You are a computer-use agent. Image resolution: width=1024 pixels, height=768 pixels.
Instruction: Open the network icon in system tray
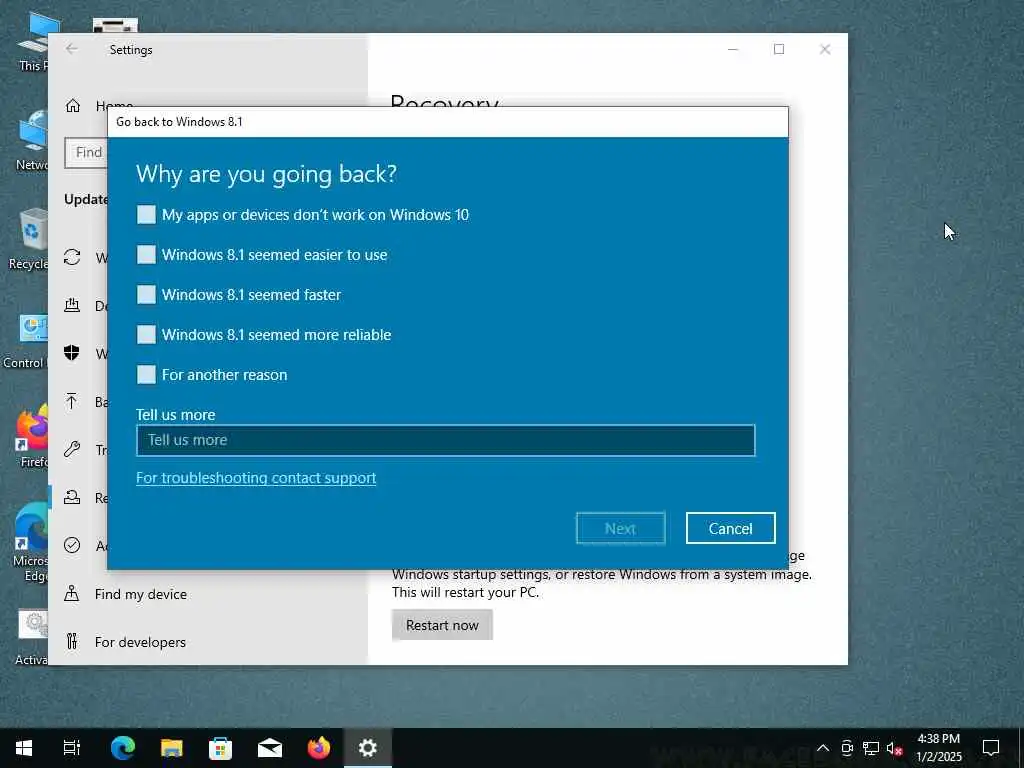coord(871,748)
